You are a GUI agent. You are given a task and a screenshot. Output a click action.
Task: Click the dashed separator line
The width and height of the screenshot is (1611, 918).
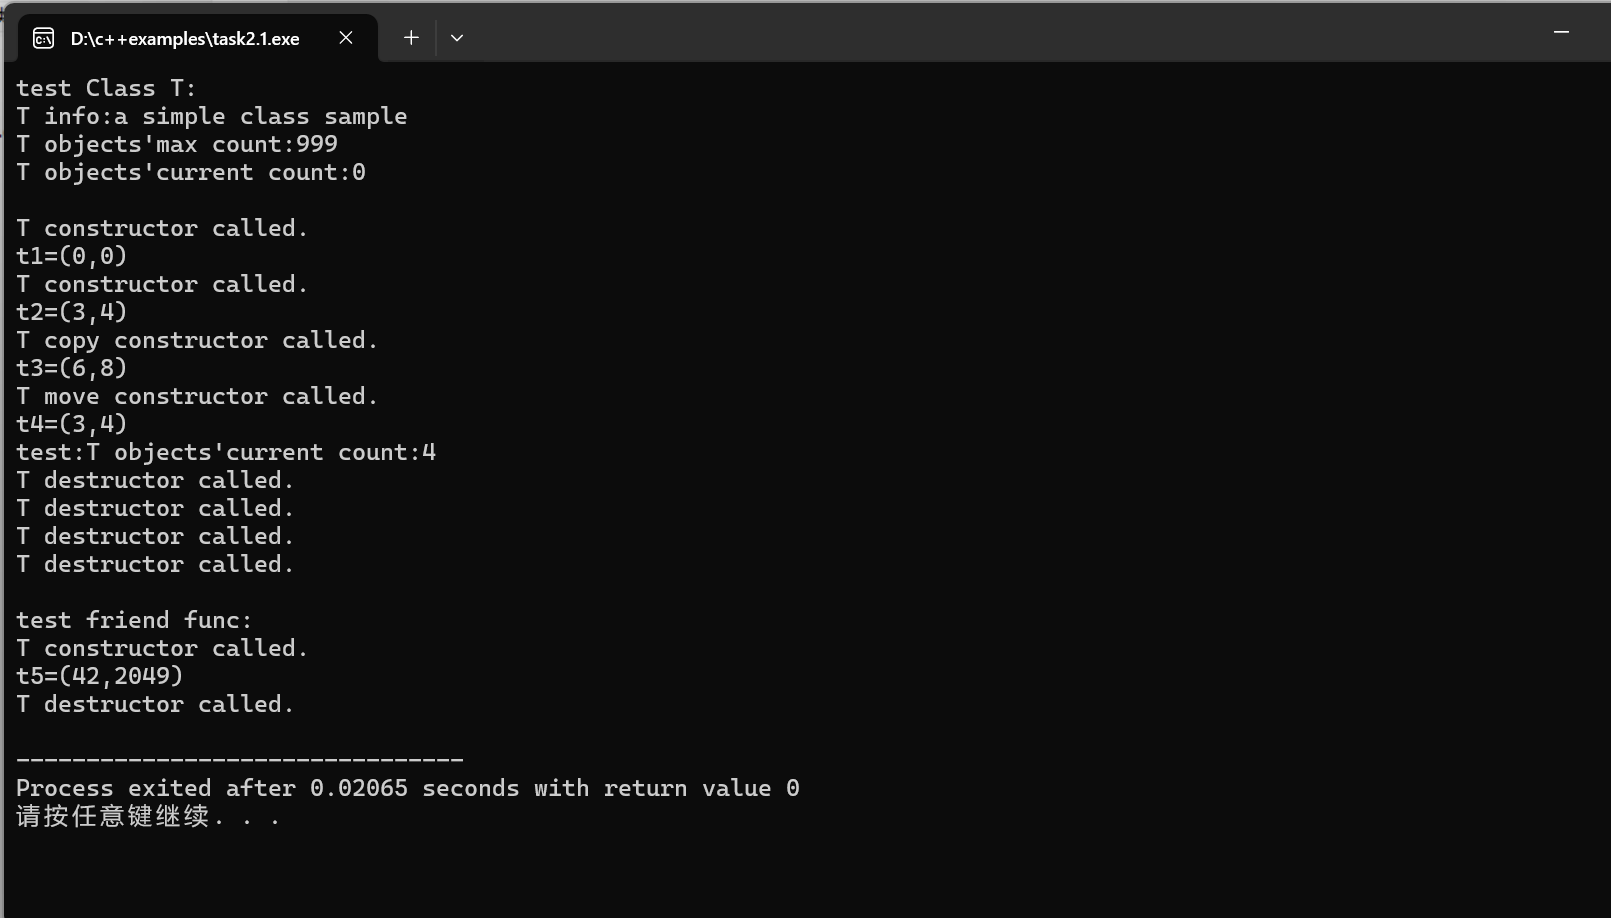coord(240,761)
